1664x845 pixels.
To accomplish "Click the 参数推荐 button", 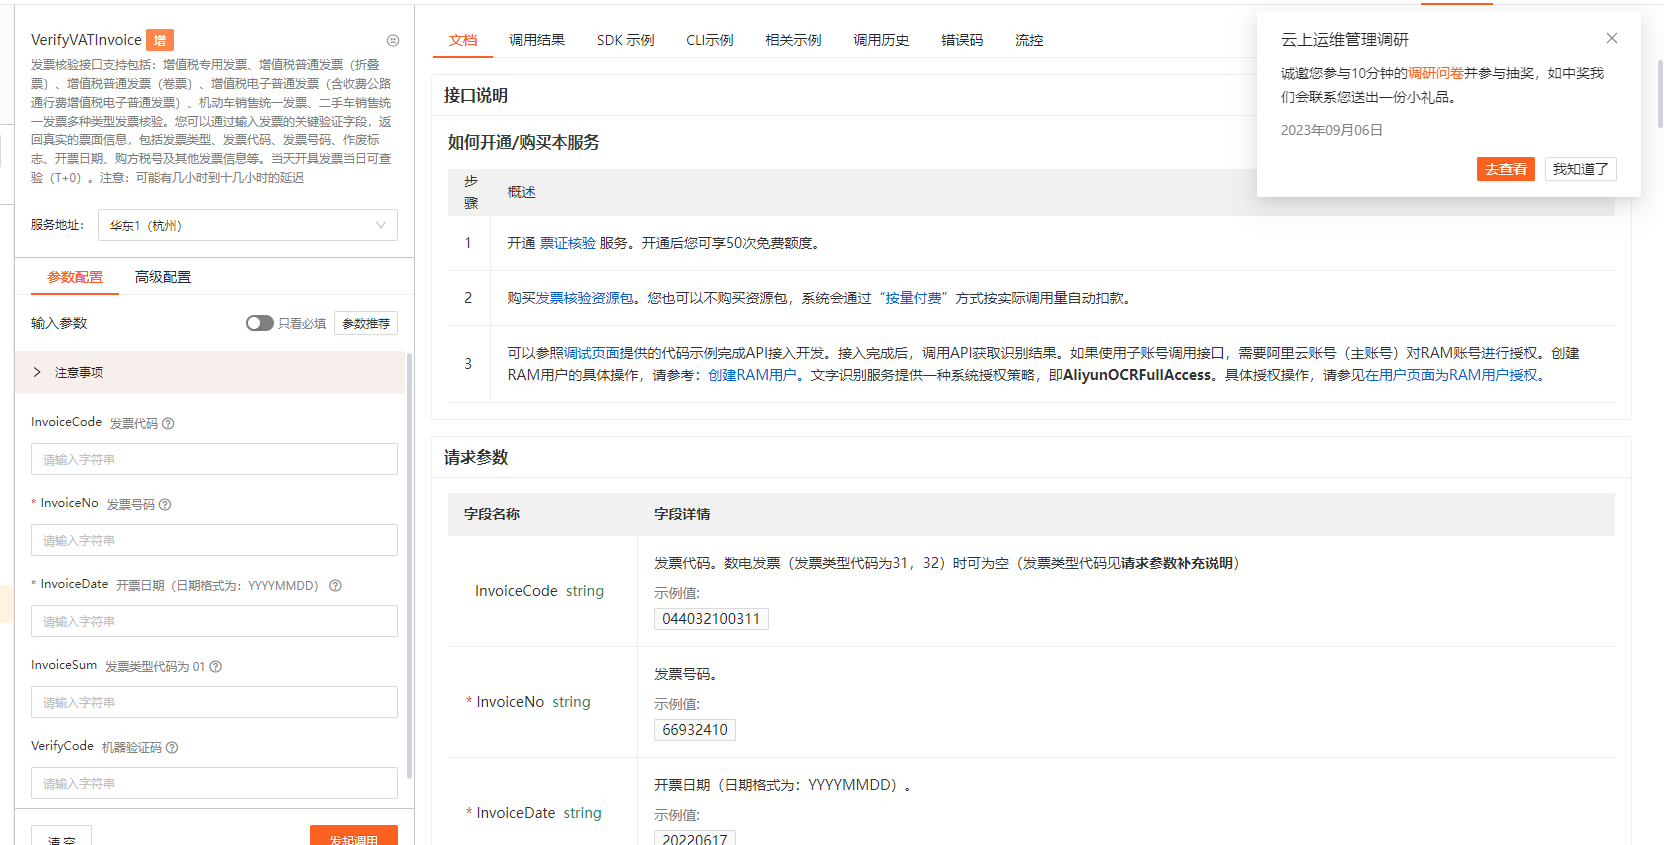I will click(x=366, y=323).
